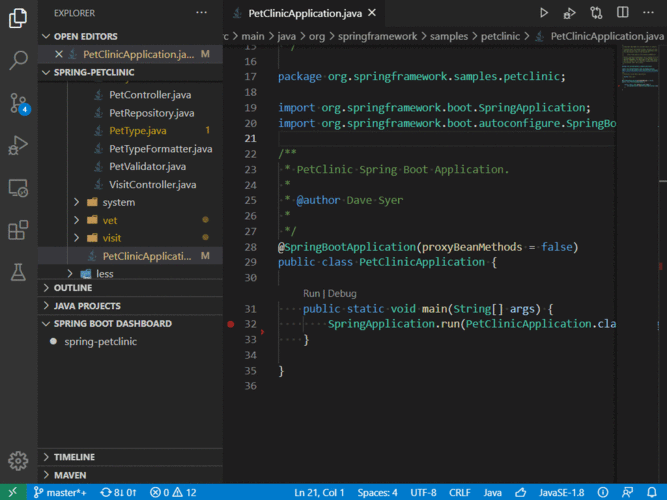Open the Search view
Viewport: 667px width, 500px height.
(x=18, y=60)
